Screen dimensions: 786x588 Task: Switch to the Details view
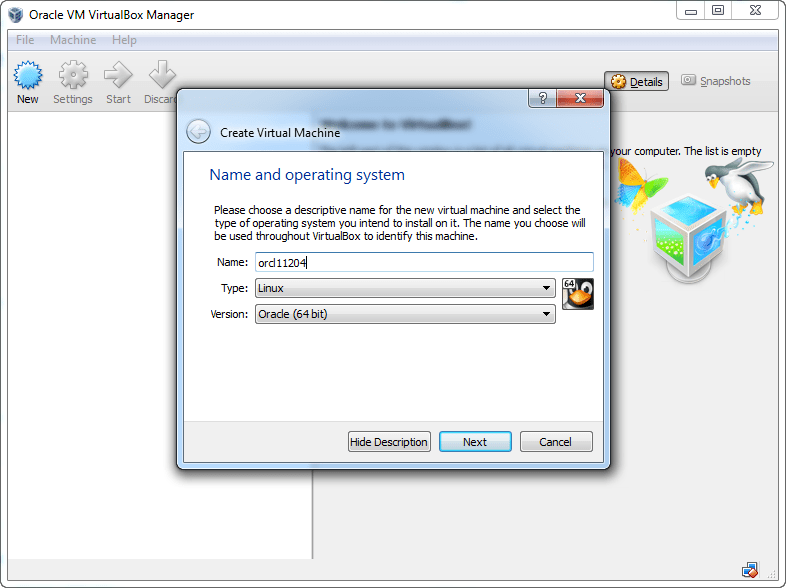637,81
